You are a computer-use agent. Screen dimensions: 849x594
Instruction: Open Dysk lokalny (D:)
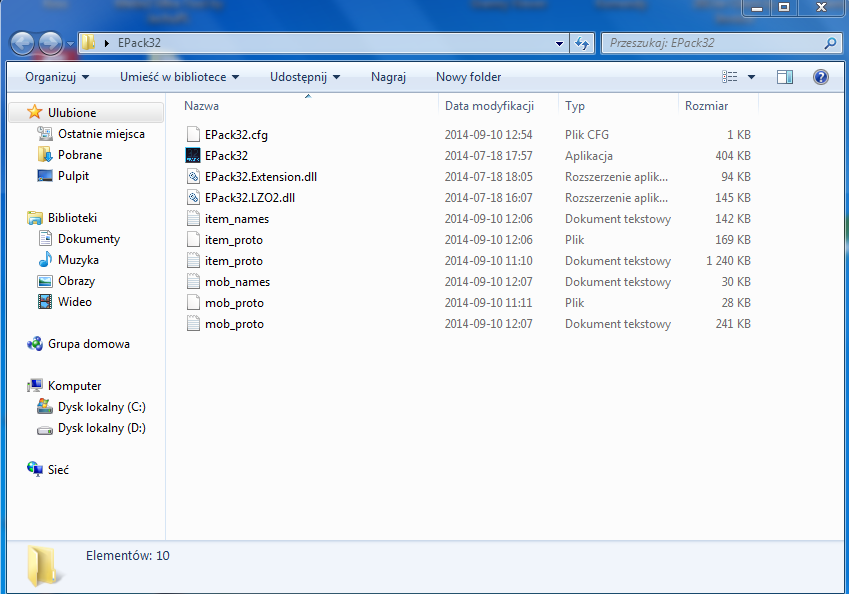coord(101,428)
